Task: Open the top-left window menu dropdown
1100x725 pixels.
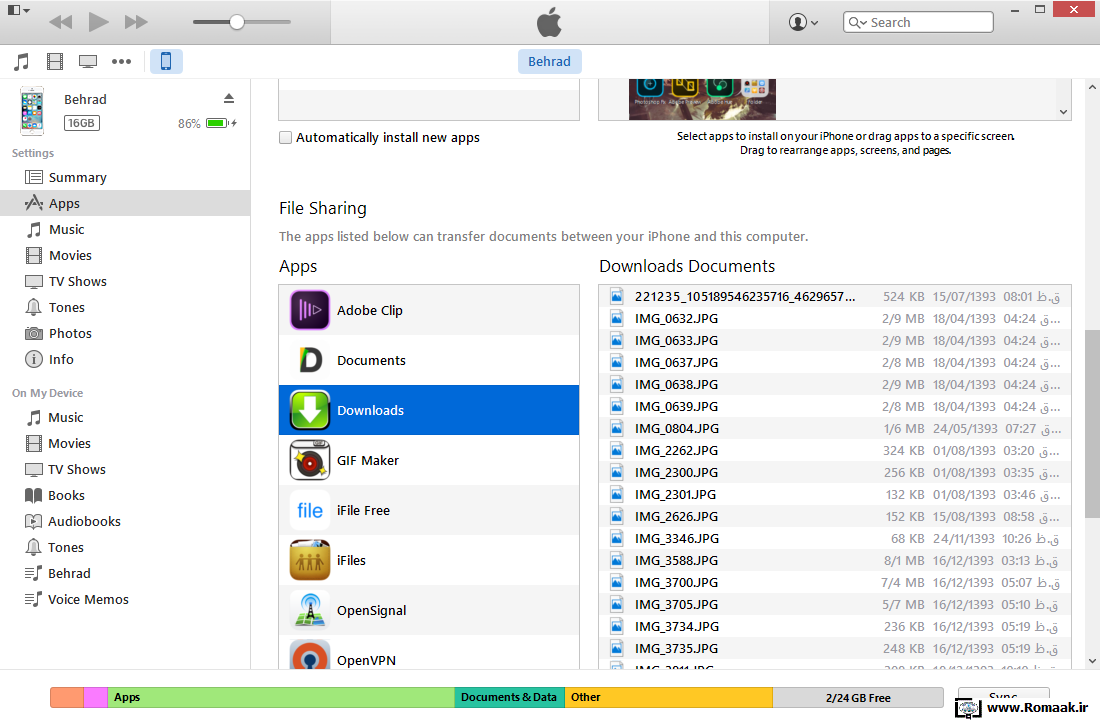Action: pyautogui.click(x=18, y=11)
